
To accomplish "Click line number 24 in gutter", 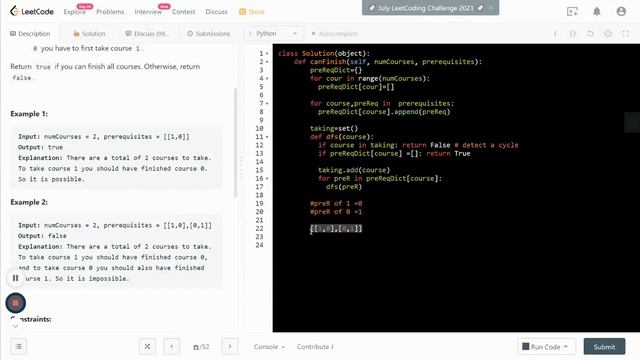I will 259,245.
